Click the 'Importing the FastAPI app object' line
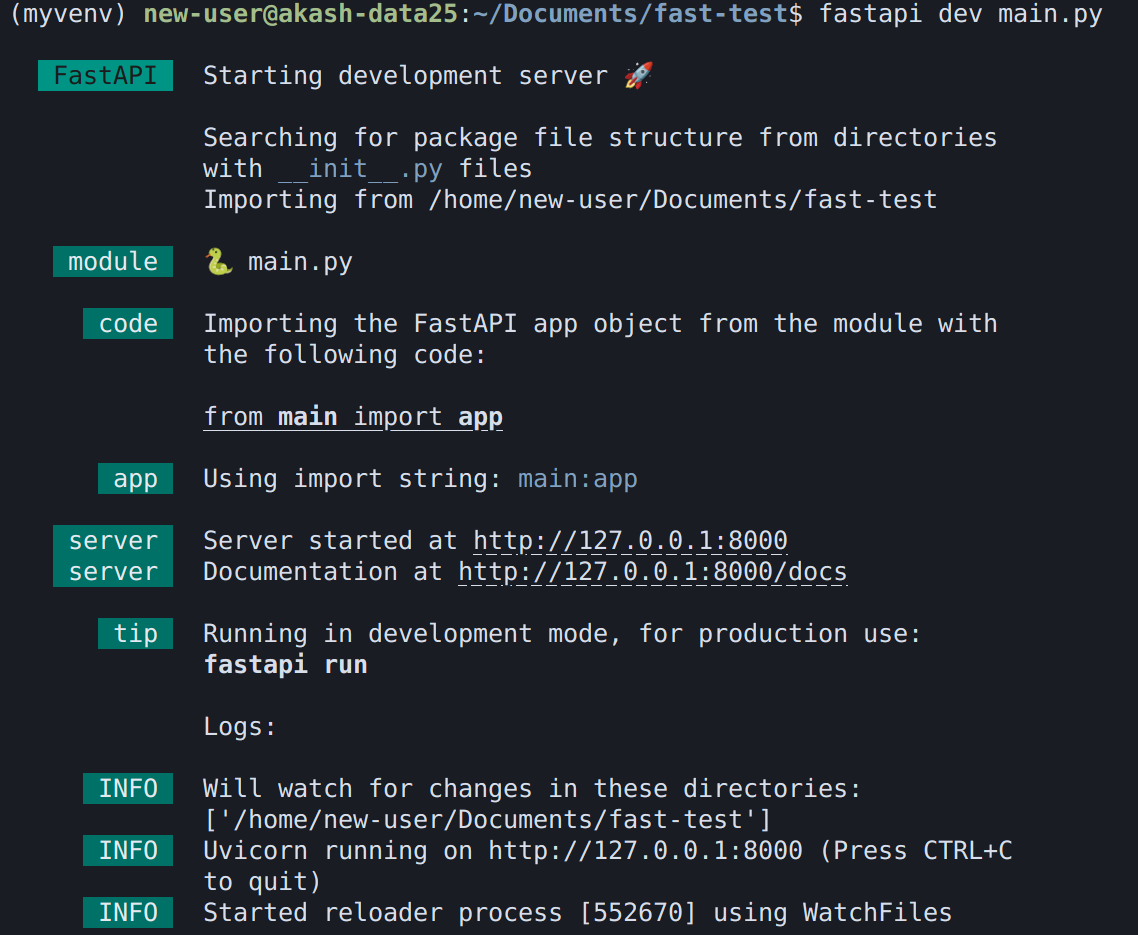This screenshot has height=935, width=1138. click(600, 324)
